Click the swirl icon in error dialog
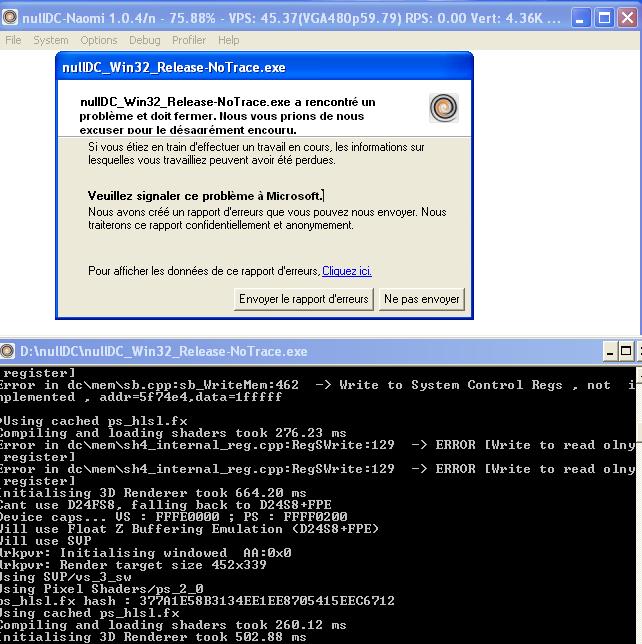Image resolution: width=642 pixels, height=644 pixels. click(444, 108)
